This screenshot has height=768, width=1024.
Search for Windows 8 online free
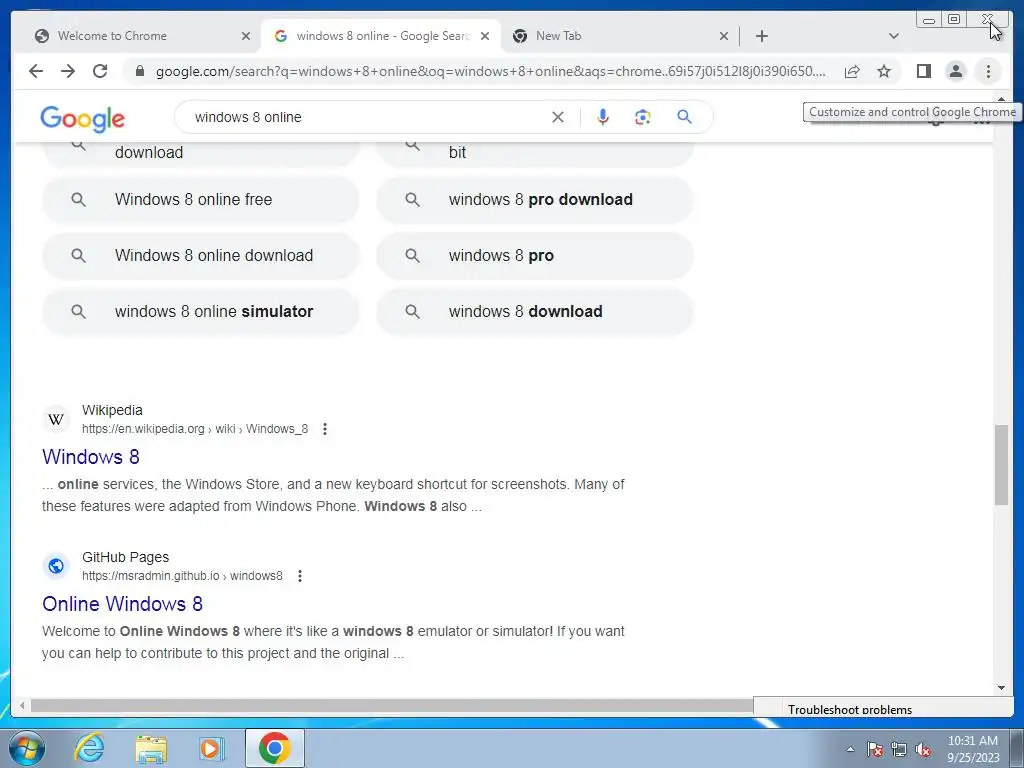(200, 200)
